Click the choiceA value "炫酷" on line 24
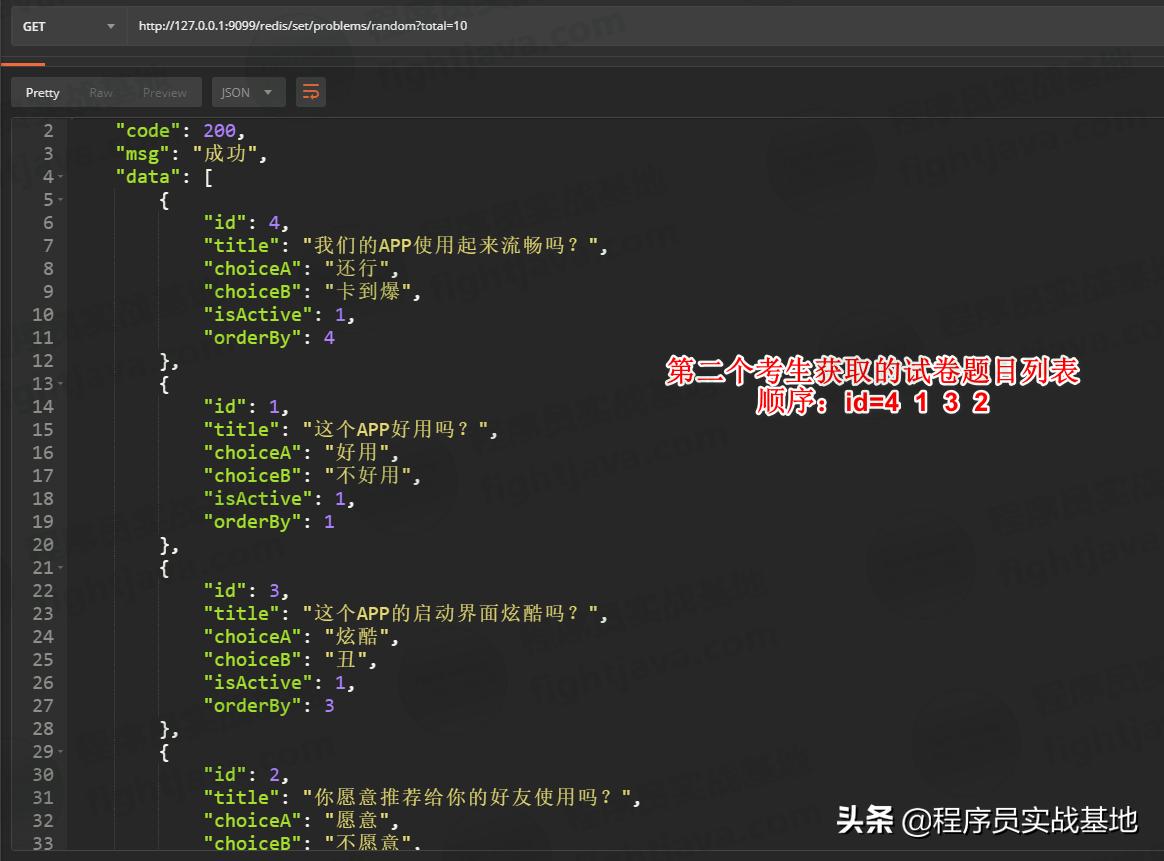The image size is (1164, 861). click(x=357, y=636)
